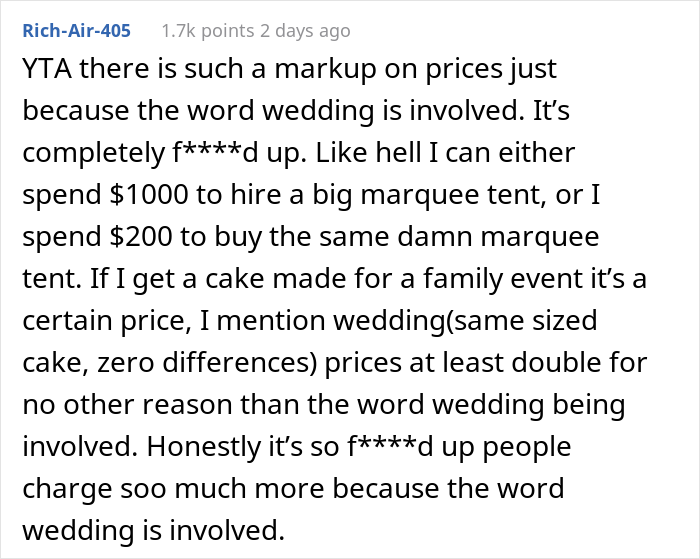The image size is (700, 559).
Task: Click the word 'YTA' starting the comment
Action: pyautogui.click(x=47, y=69)
